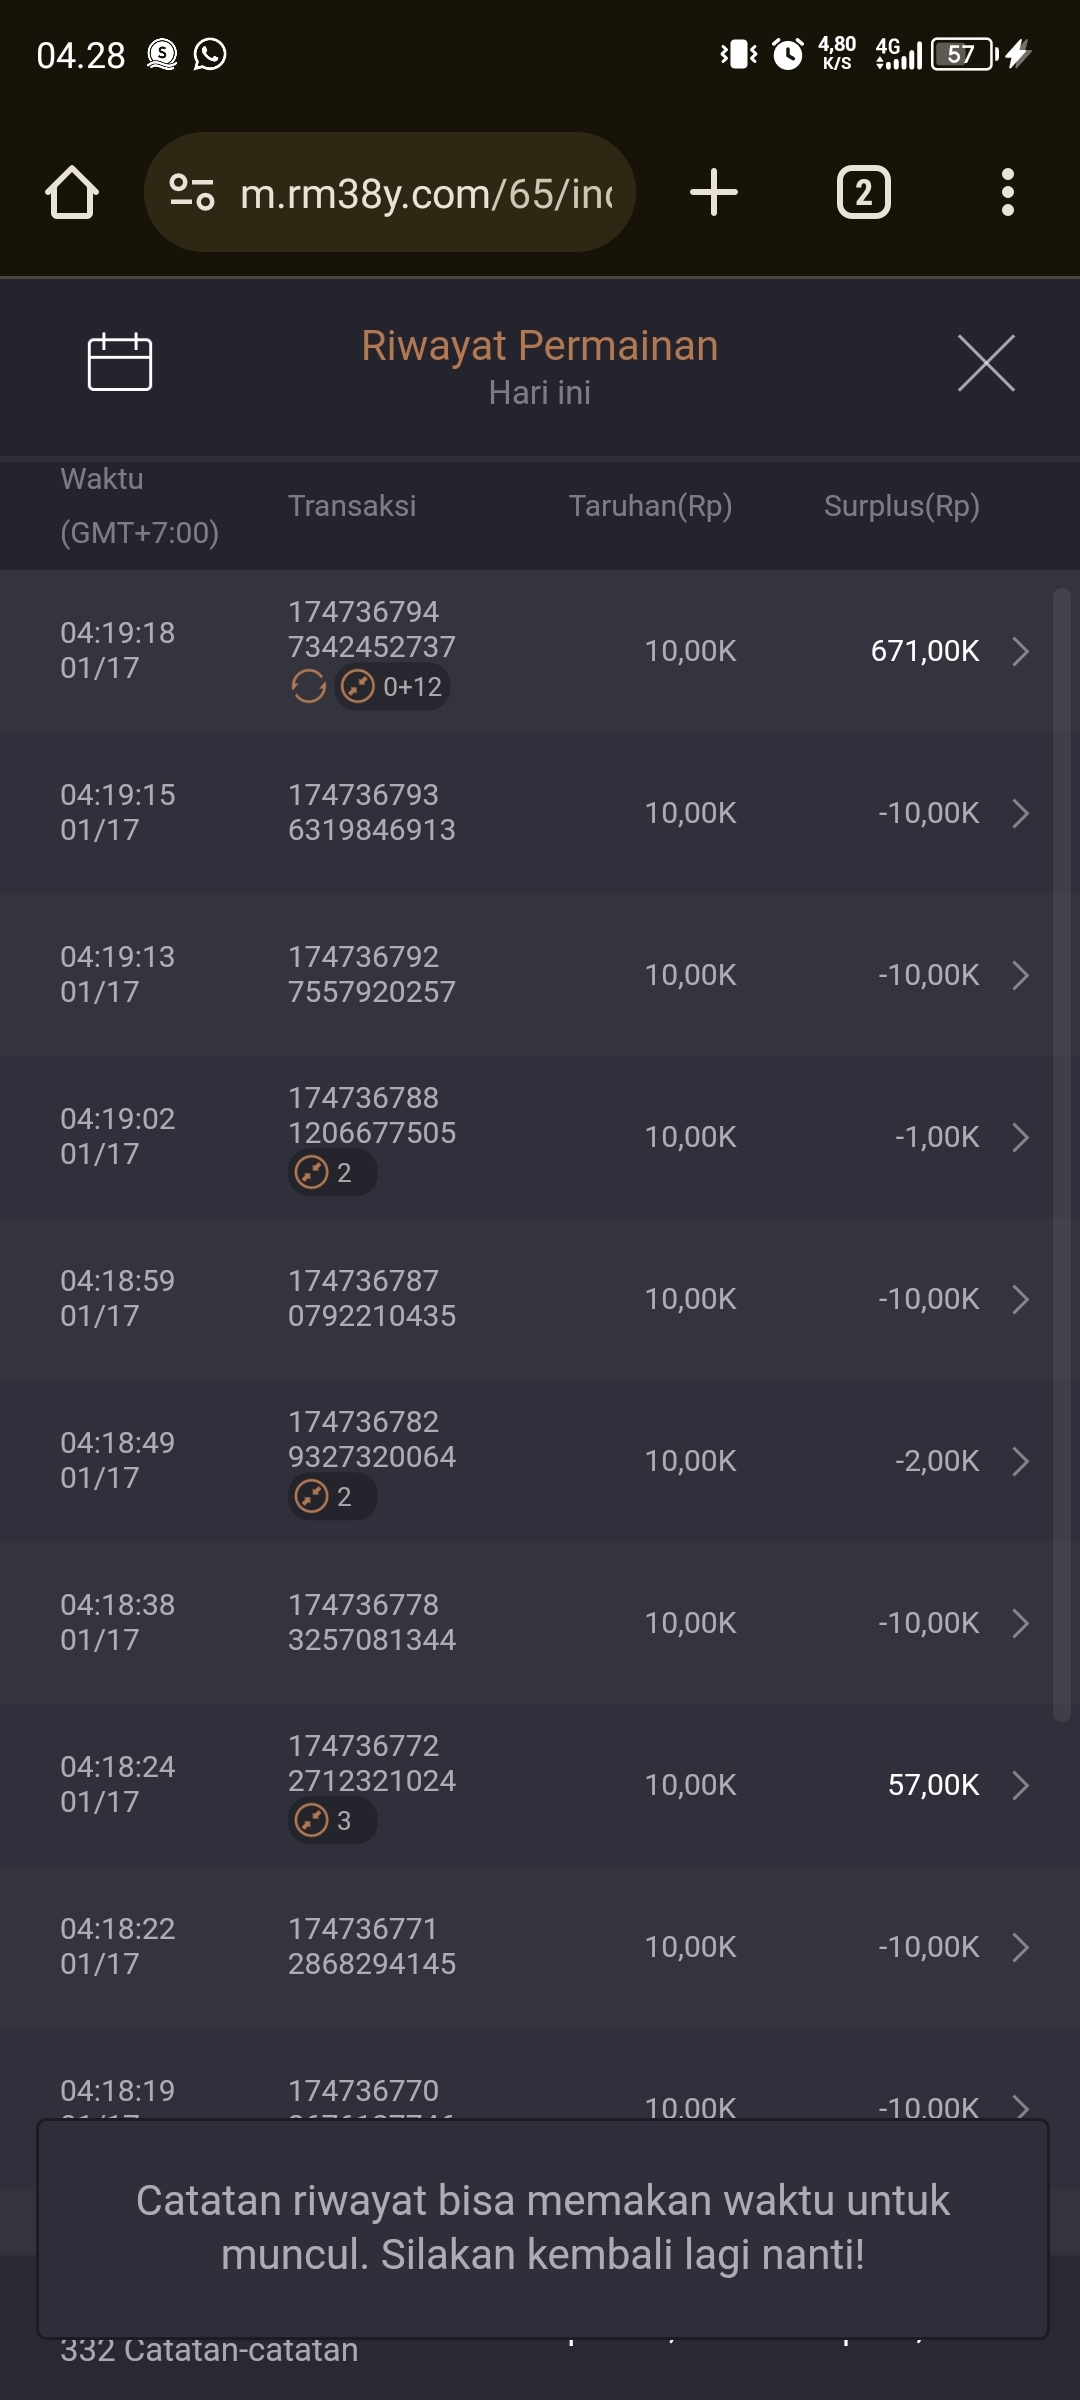Tap the refresh spin icon on 04:19:18 row

point(308,687)
